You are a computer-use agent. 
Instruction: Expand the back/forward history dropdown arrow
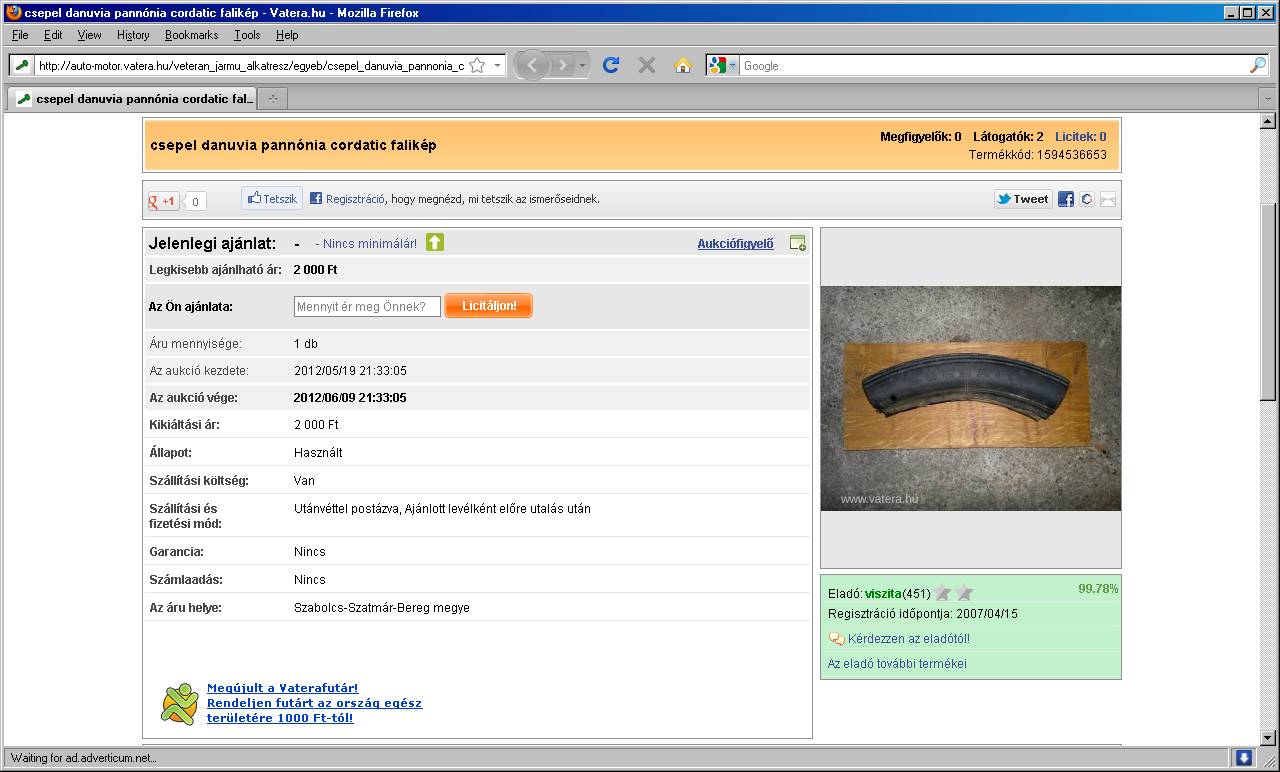[x=582, y=65]
